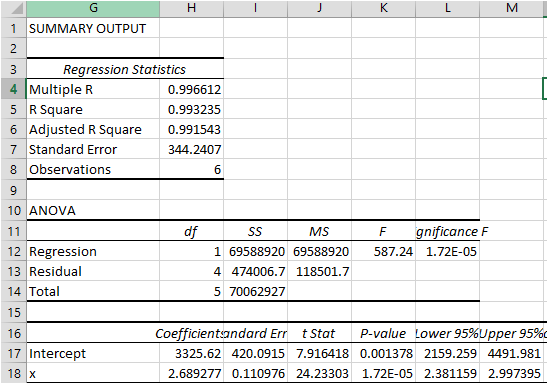The image size is (548, 384).
Task: Click the ANOVA cell
Action: point(93,210)
